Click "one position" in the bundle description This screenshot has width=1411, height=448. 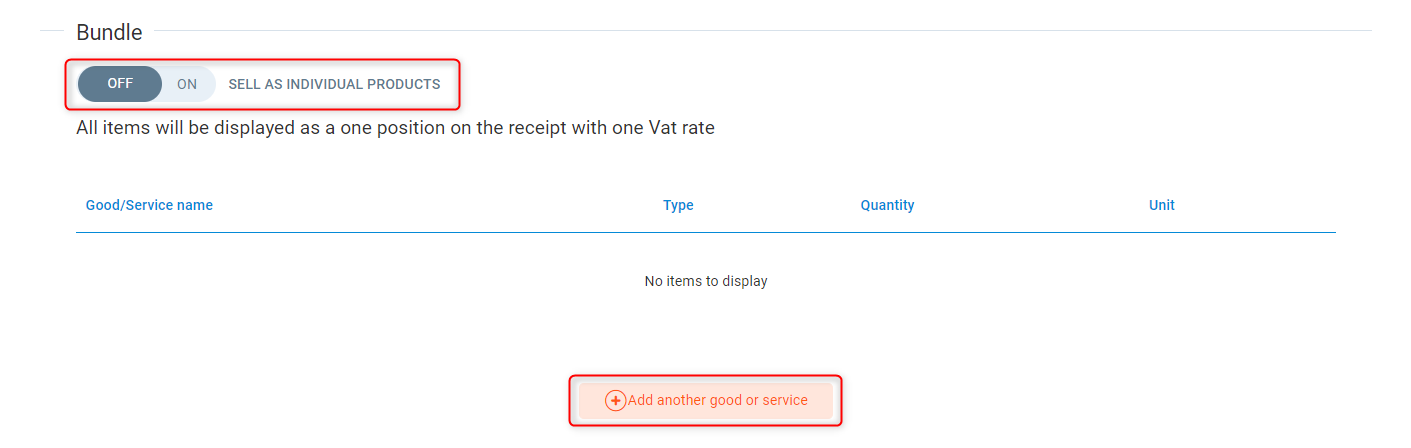pos(390,128)
